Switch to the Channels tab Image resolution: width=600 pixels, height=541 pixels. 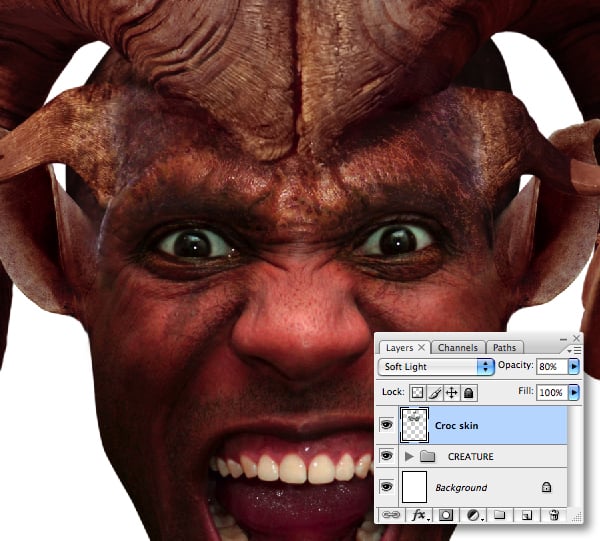(x=458, y=348)
